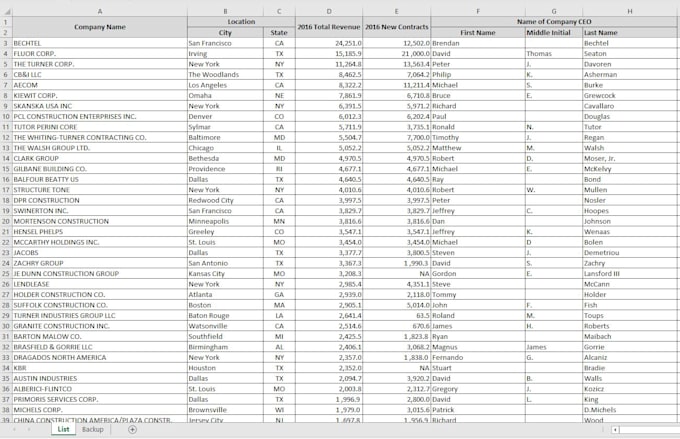Click Name of Company CEO header

pyautogui.click(x=554, y=22)
